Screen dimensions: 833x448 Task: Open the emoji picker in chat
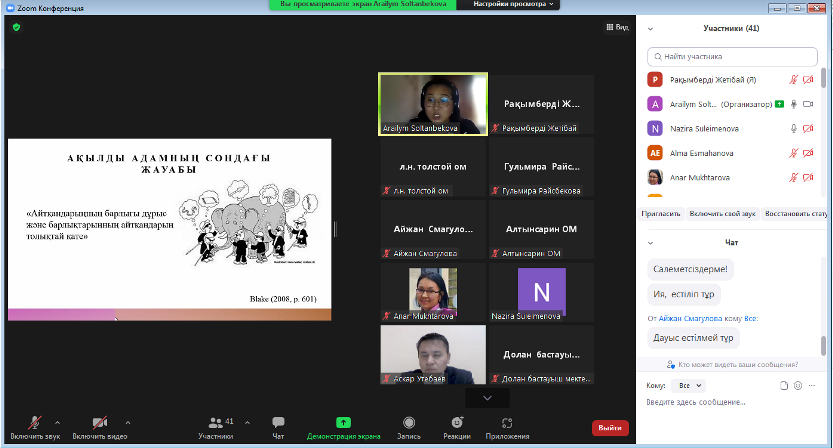tap(800, 385)
